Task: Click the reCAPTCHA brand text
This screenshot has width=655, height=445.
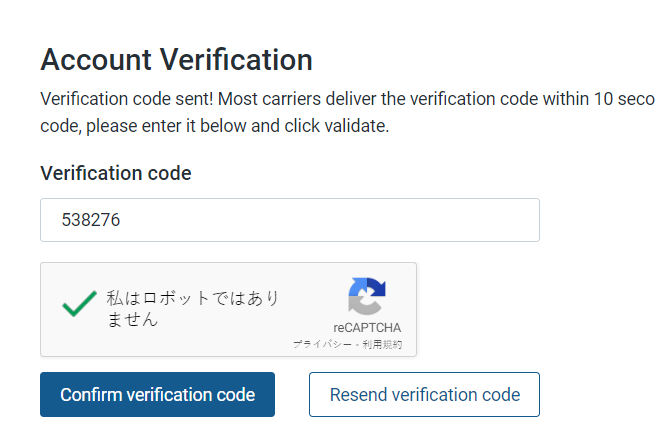Action: coord(367,328)
